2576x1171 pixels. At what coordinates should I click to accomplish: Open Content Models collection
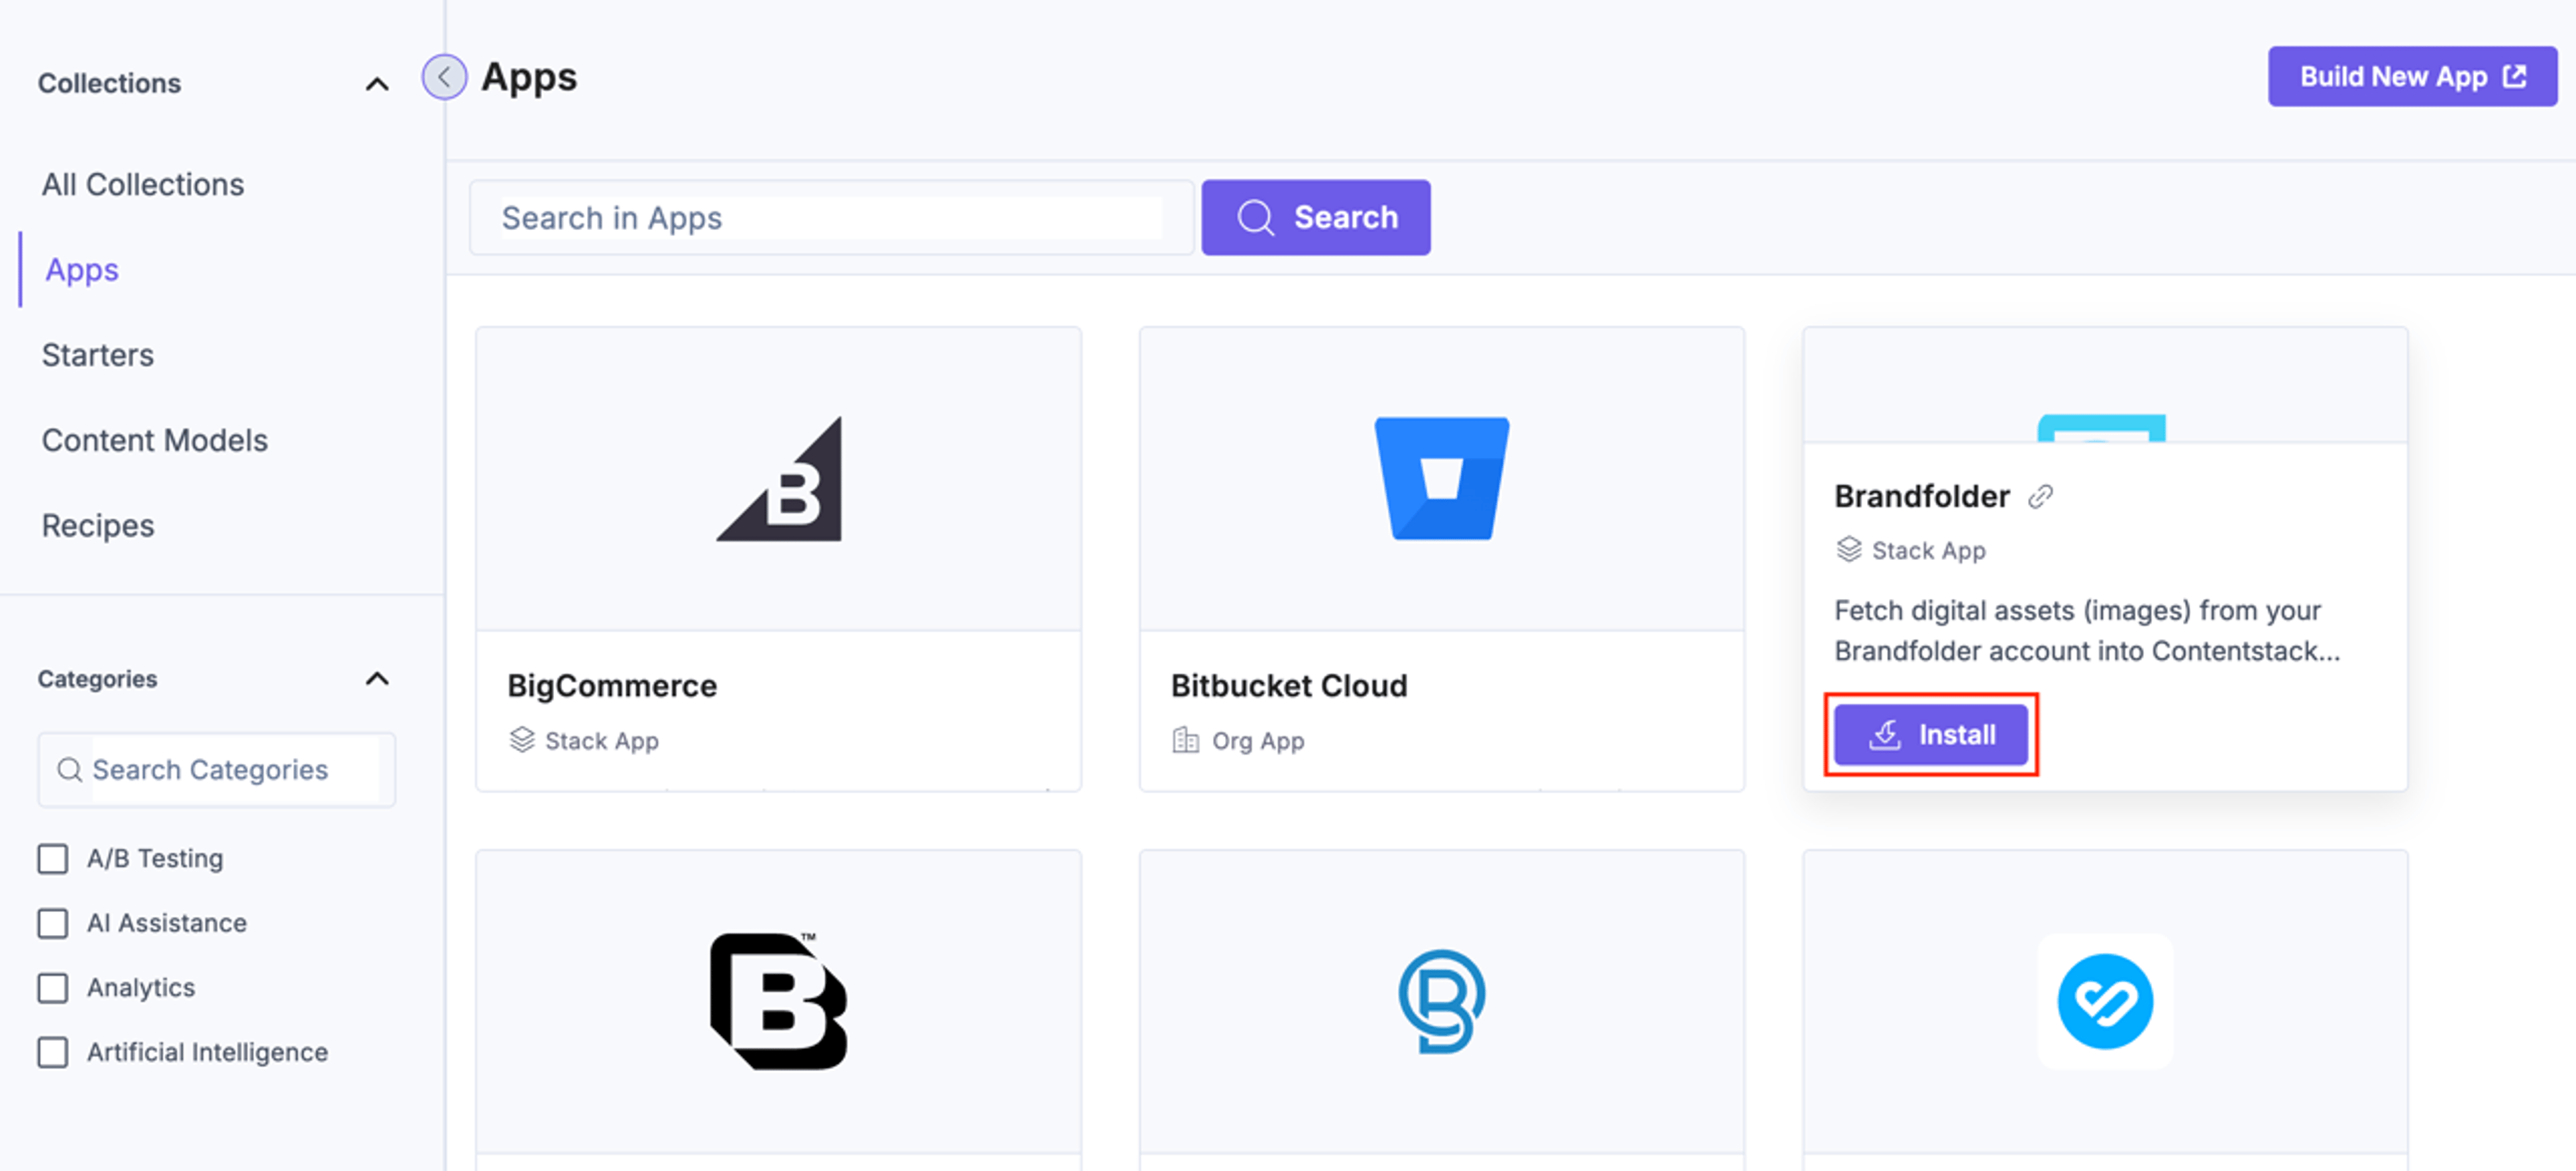click(155, 440)
